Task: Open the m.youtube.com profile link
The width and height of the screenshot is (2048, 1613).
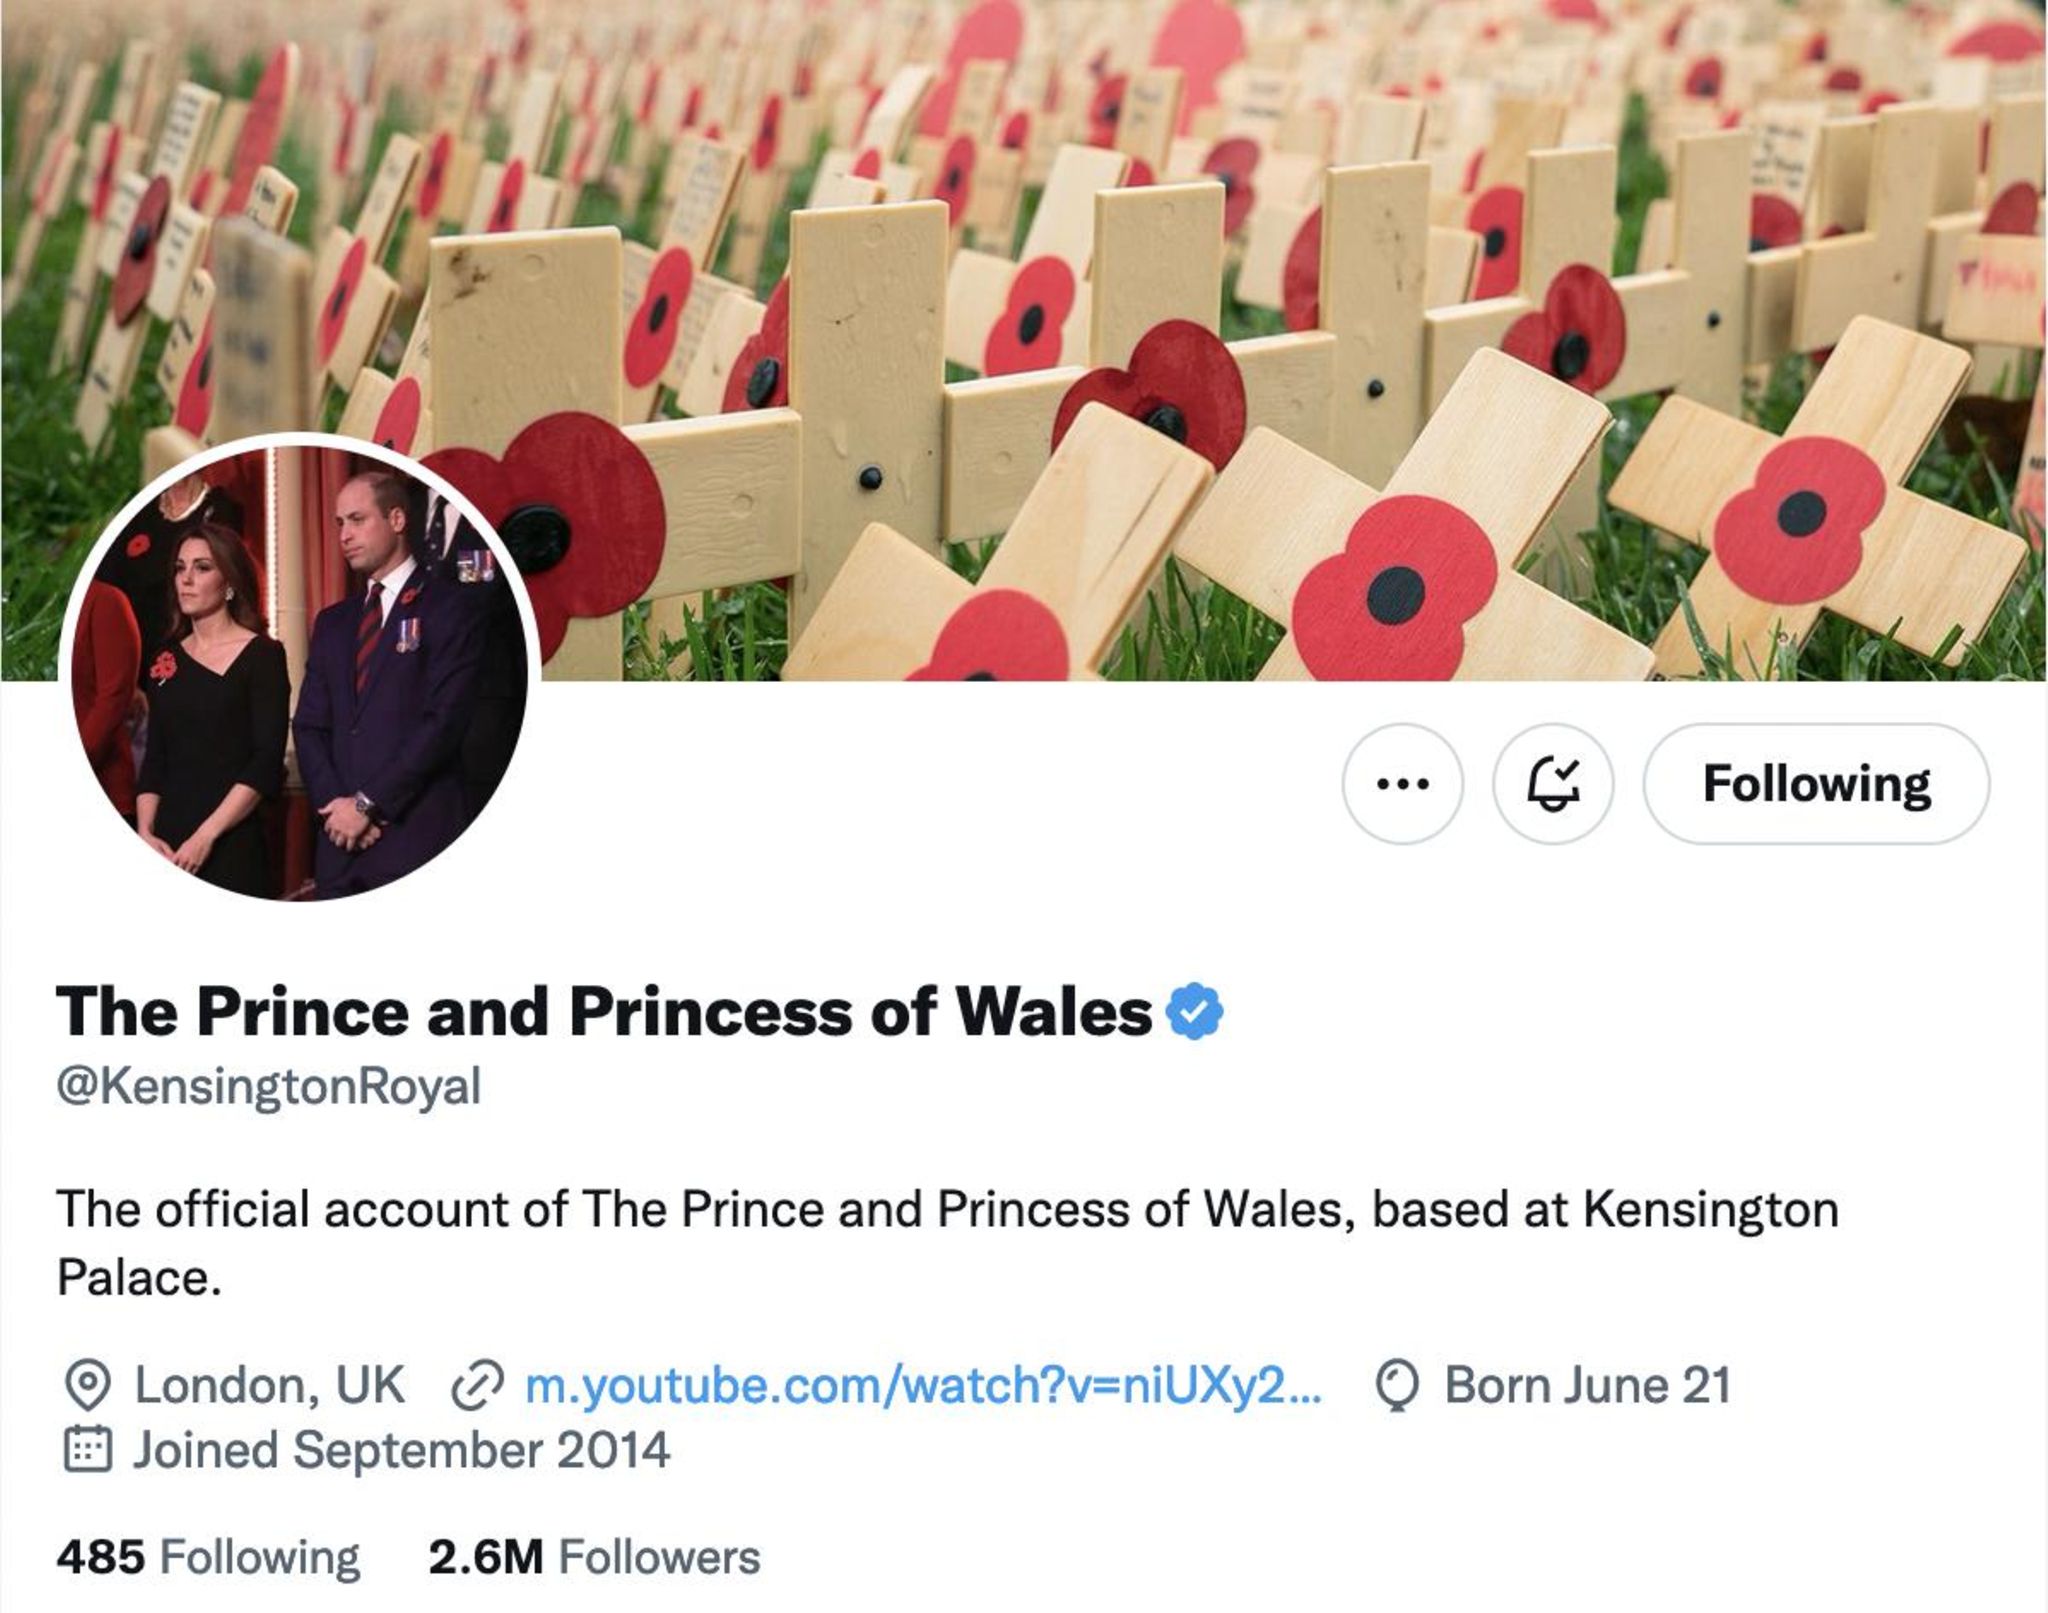Action: click(922, 1386)
